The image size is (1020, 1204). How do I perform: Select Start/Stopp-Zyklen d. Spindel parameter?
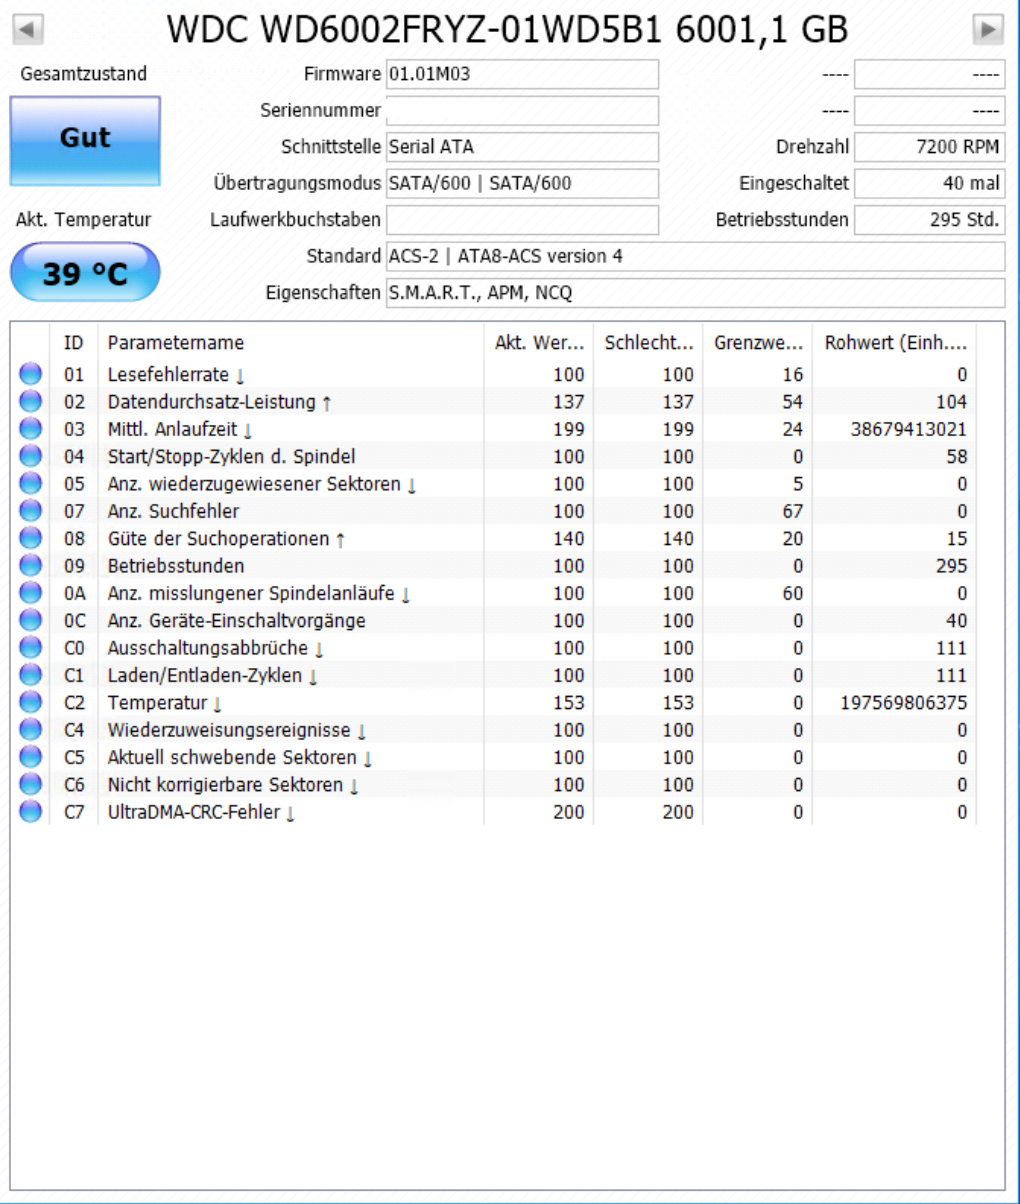[231, 457]
